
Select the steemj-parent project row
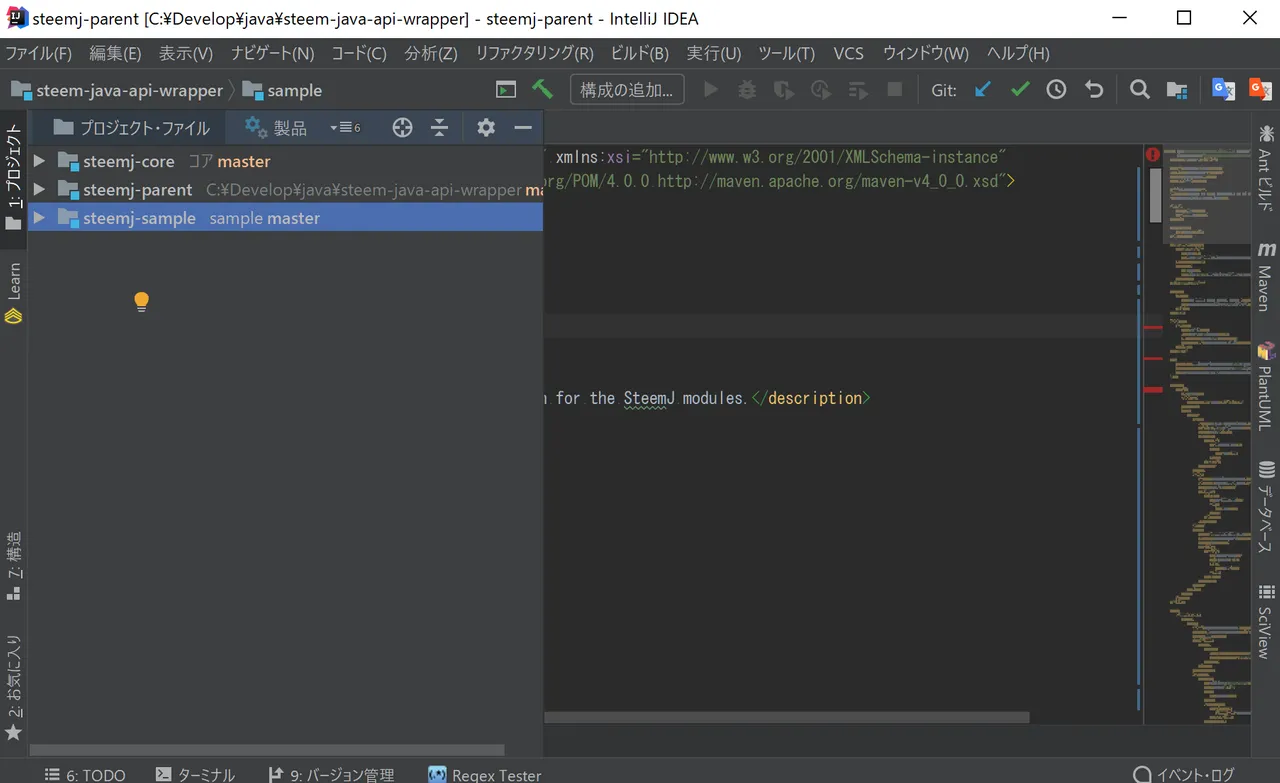[285, 189]
